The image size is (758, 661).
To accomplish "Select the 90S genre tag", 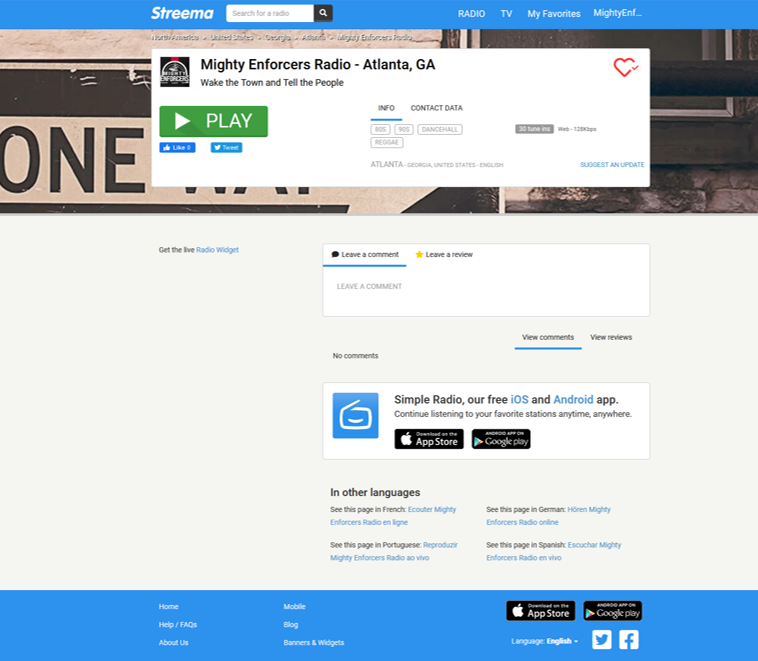I will pos(404,130).
